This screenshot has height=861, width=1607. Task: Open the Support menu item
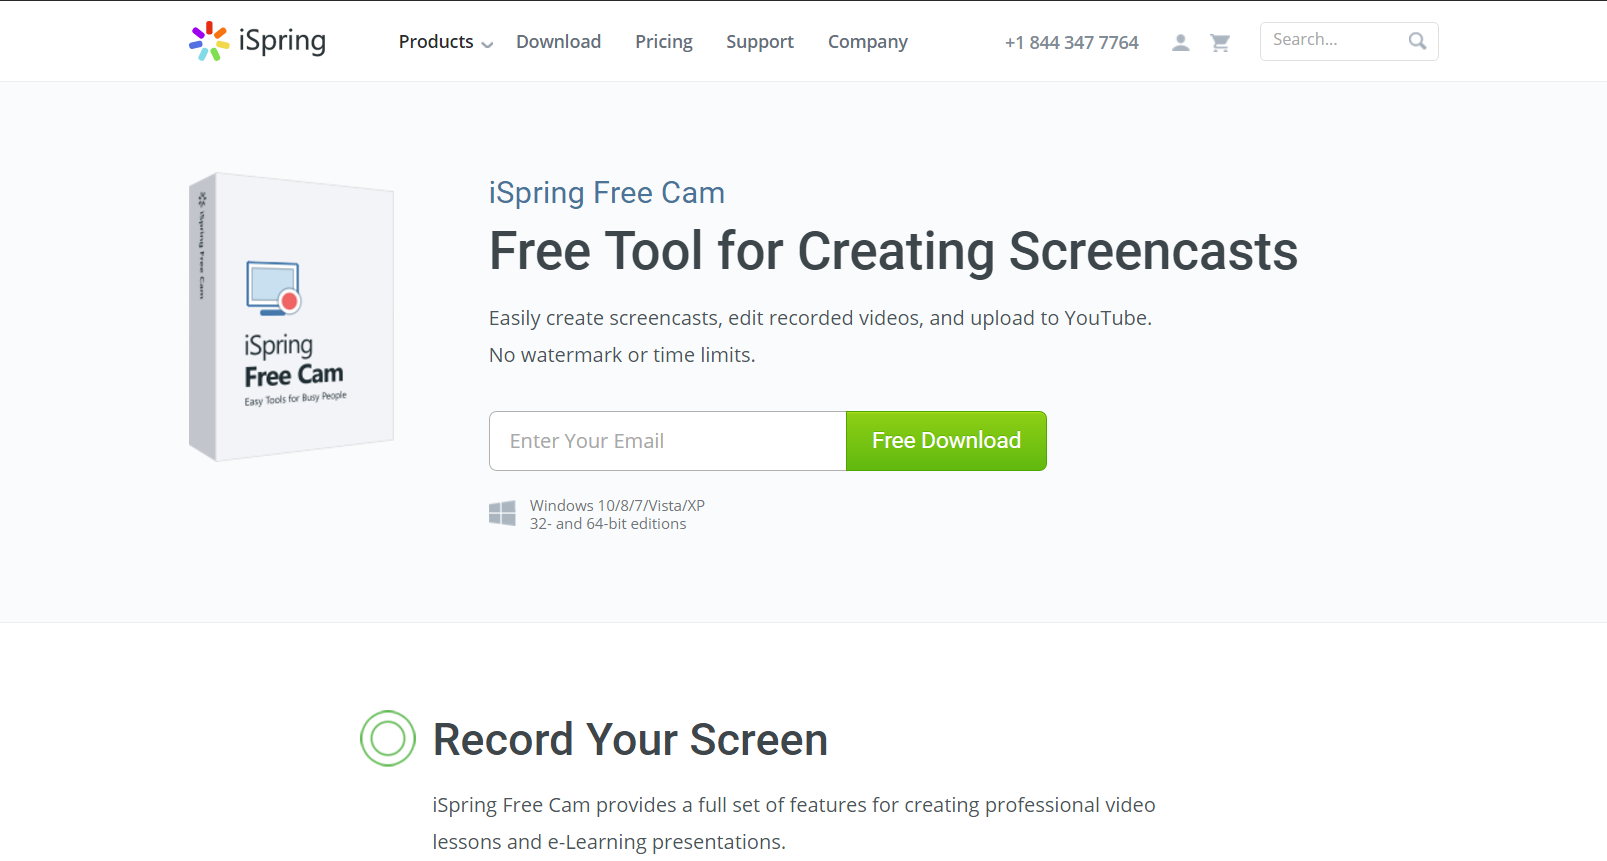(x=760, y=42)
